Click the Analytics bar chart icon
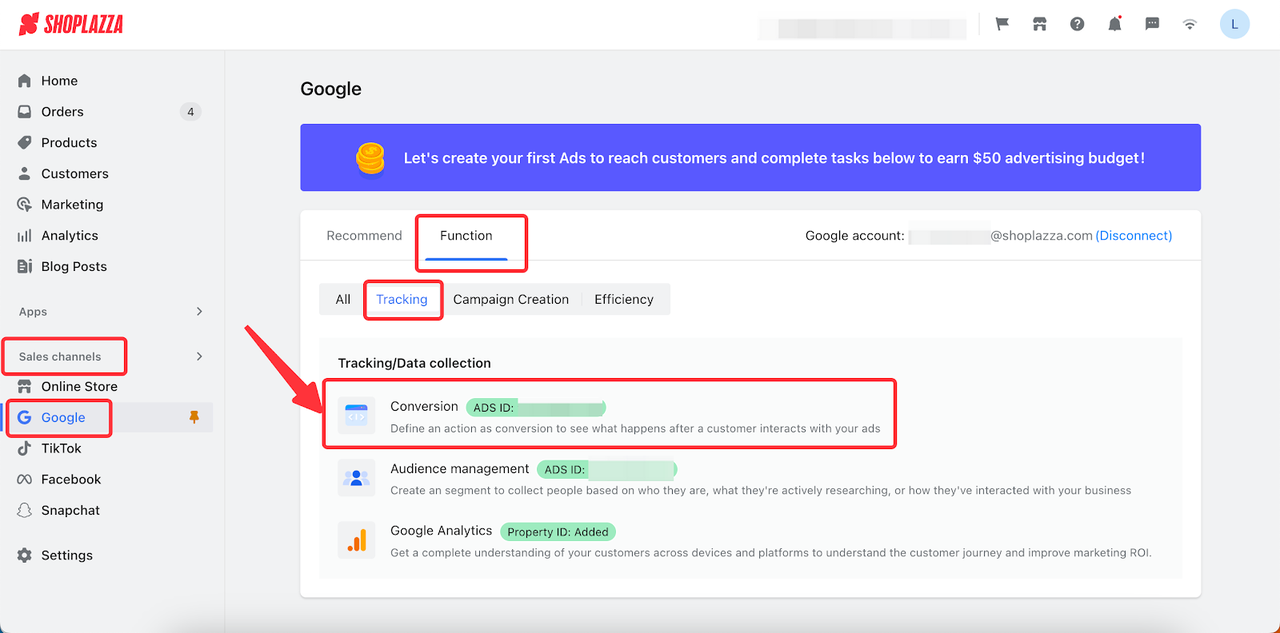The width and height of the screenshot is (1280, 633). (25, 236)
